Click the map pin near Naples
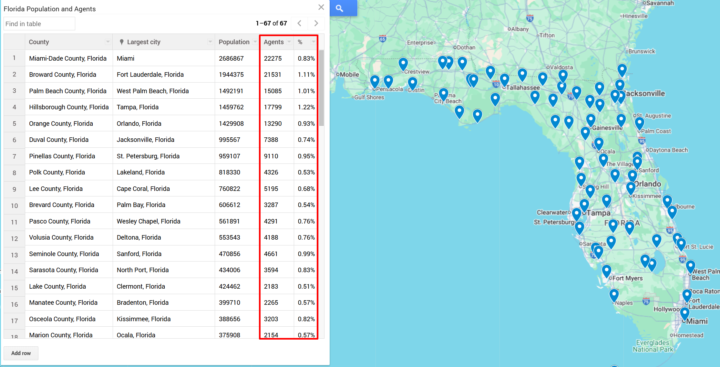The height and width of the screenshot is (367, 720). coord(614,295)
